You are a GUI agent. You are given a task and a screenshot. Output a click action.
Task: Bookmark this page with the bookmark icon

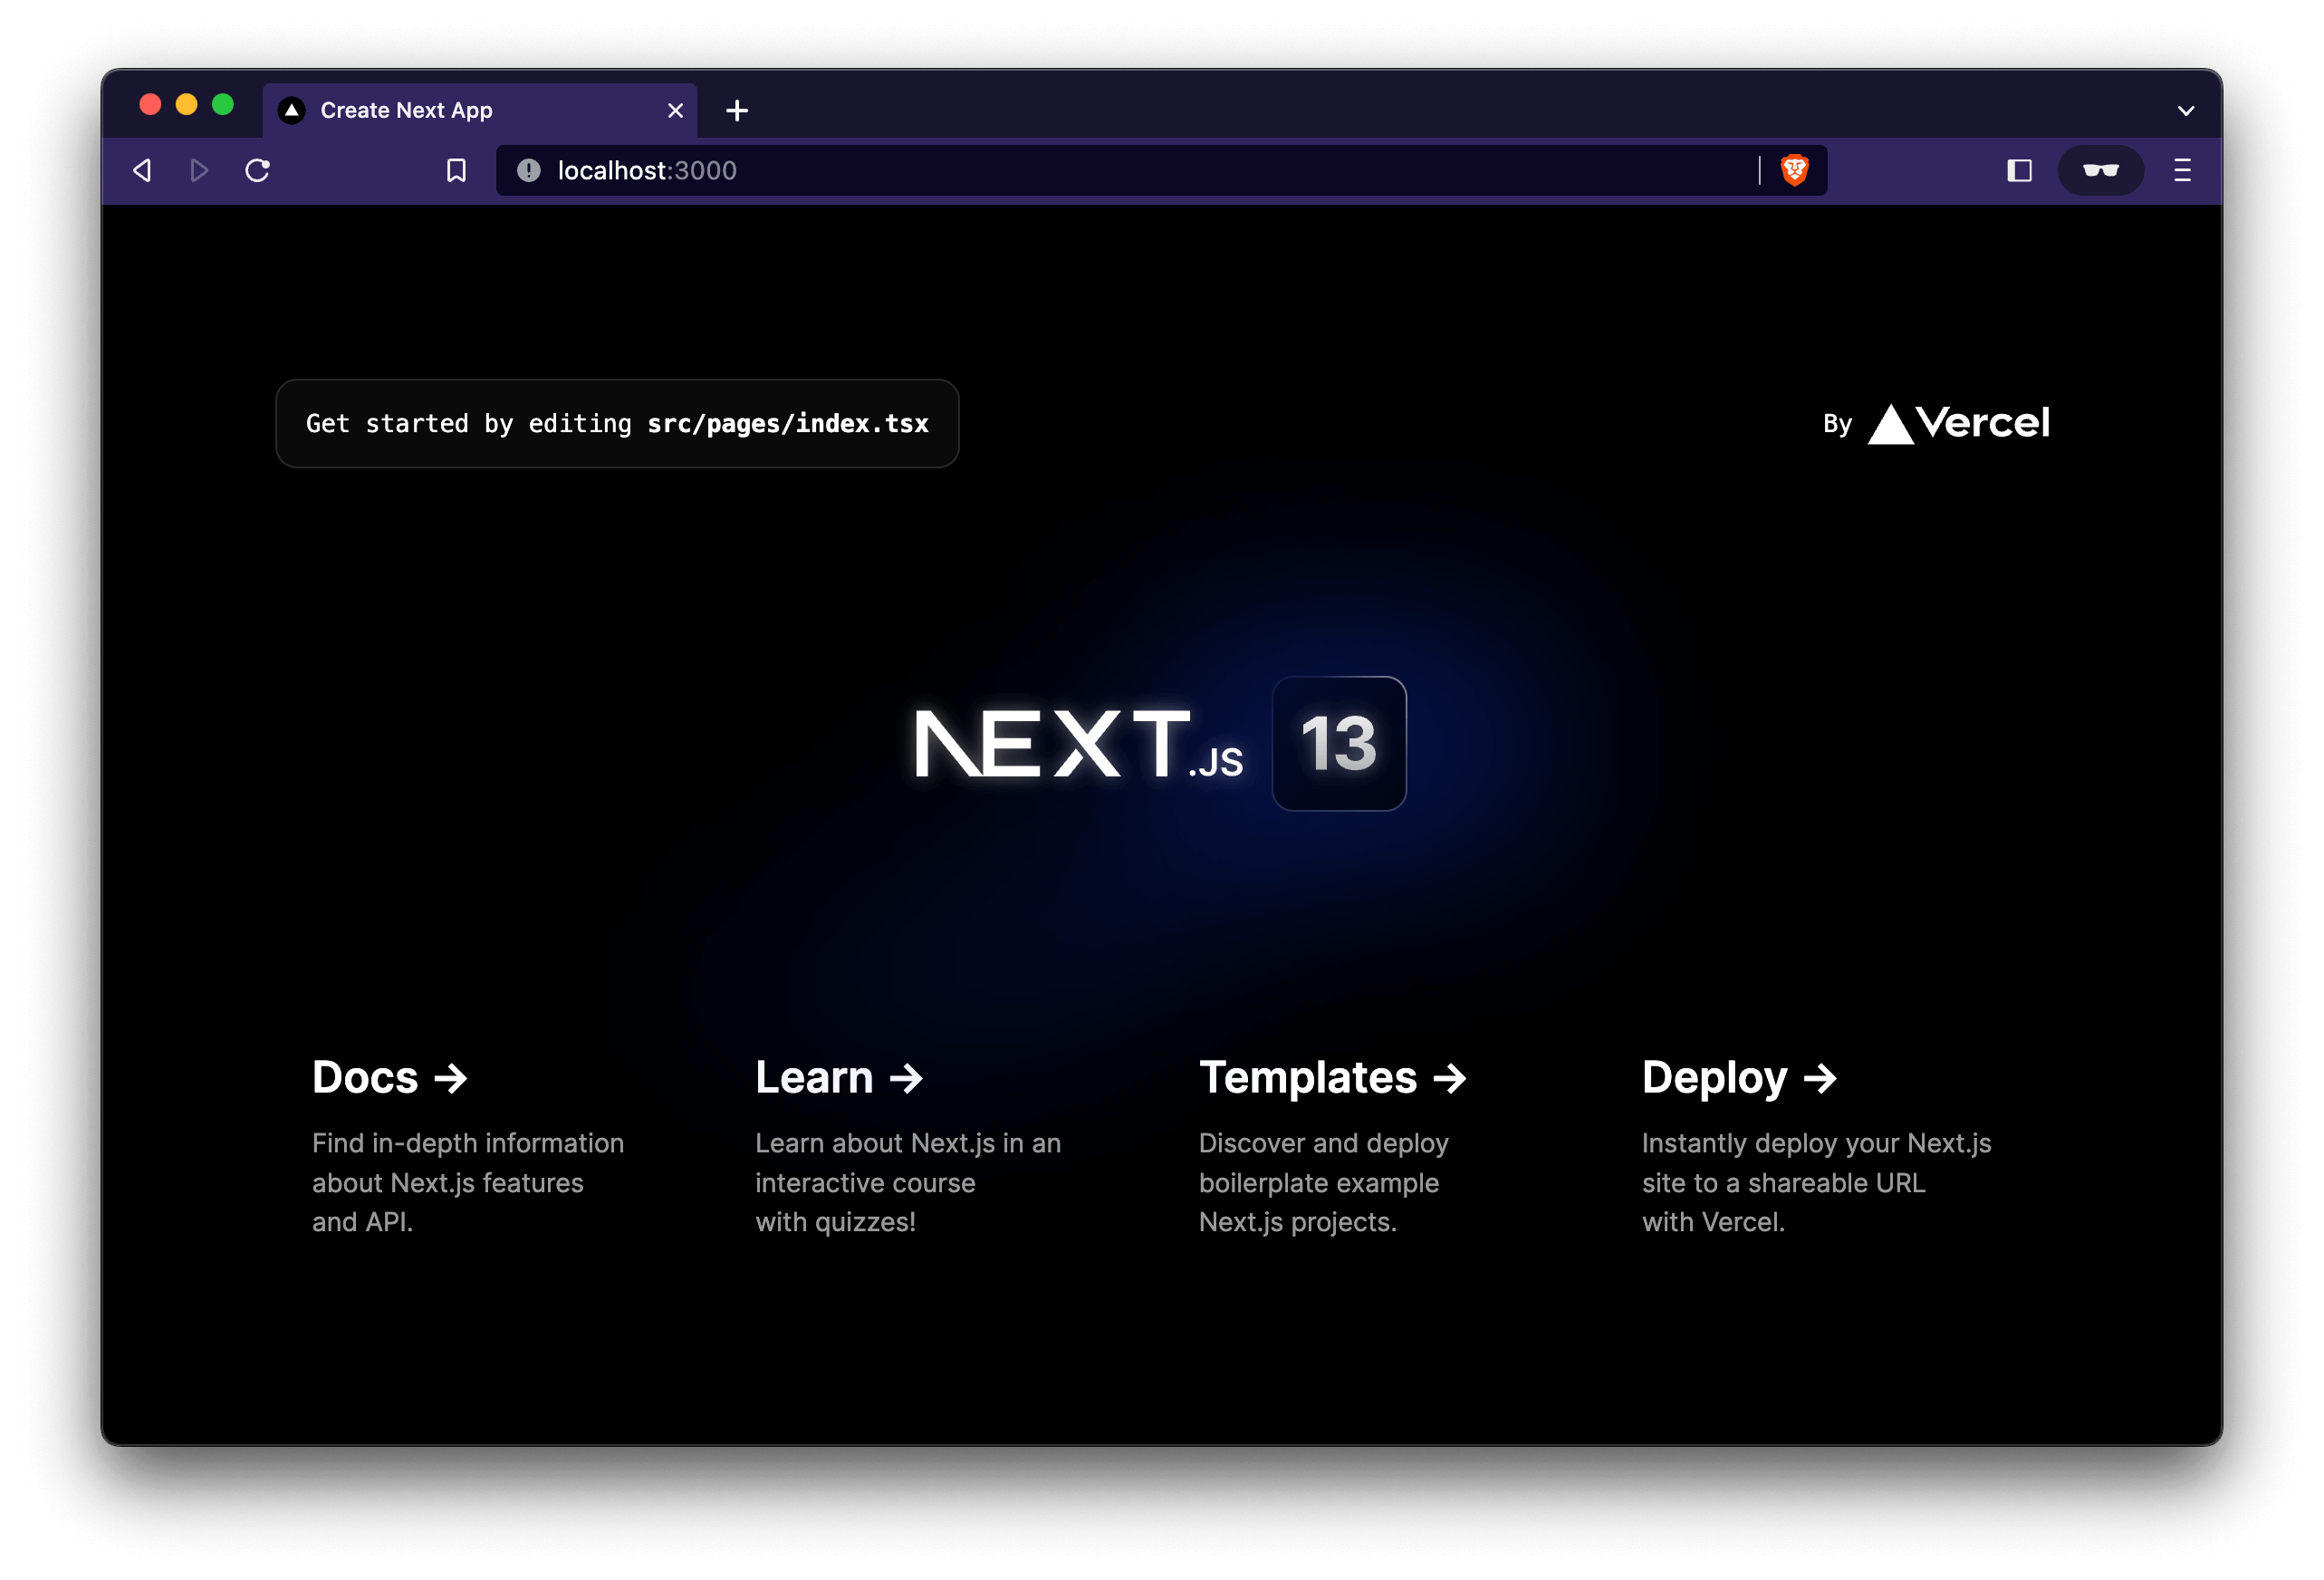[456, 171]
